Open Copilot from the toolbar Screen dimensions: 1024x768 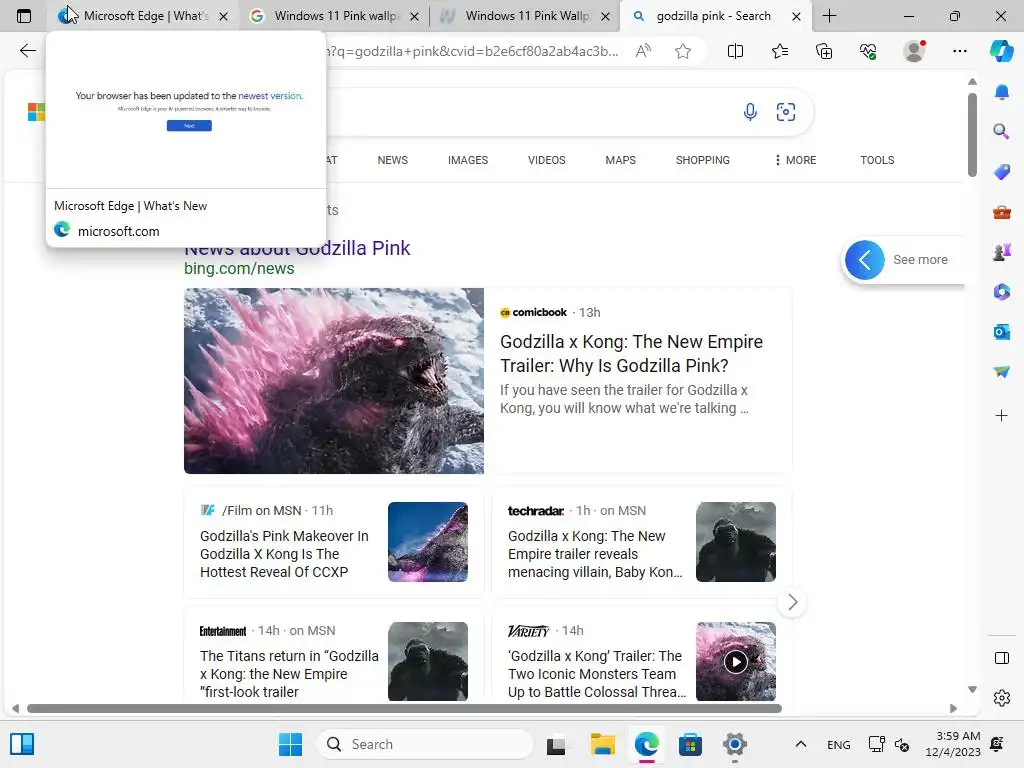tap(1001, 51)
